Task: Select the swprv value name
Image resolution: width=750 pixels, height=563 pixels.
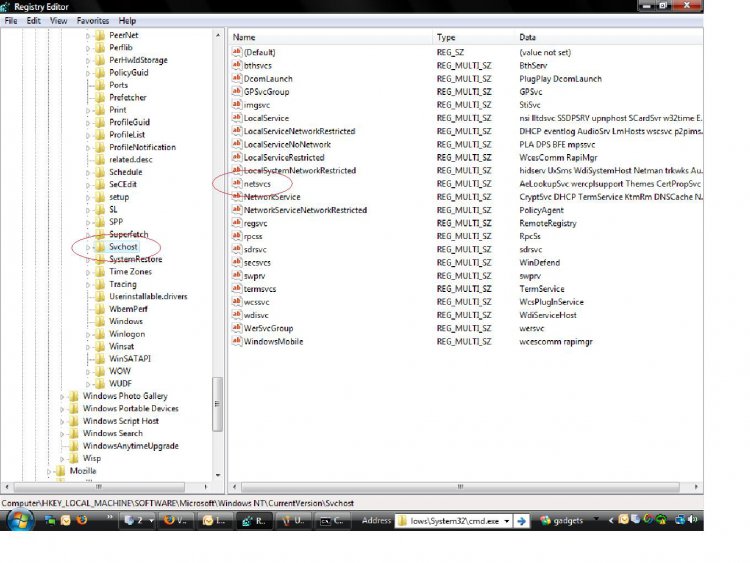Action: tap(254, 276)
